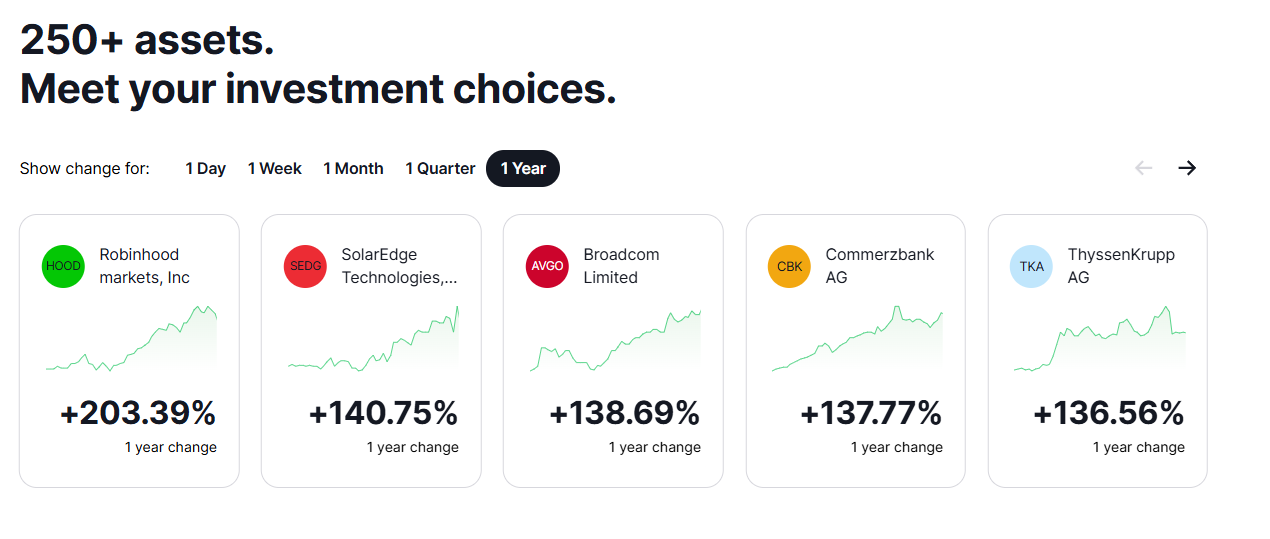This screenshot has height=539, width=1270.
Task: Show change for 1 Month
Action: [x=353, y=169]
